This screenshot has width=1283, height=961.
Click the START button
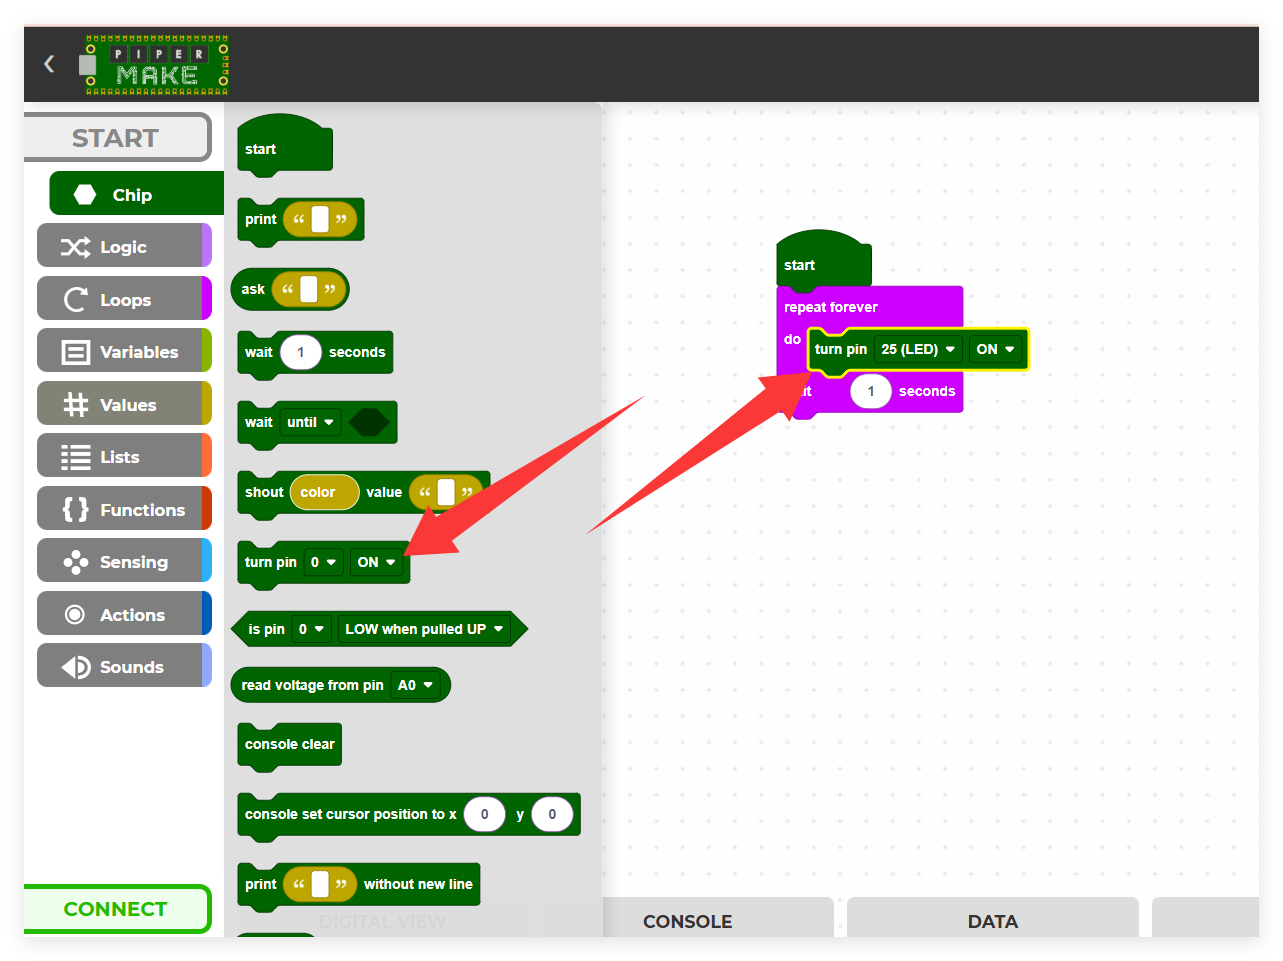[x=117, y=137]
